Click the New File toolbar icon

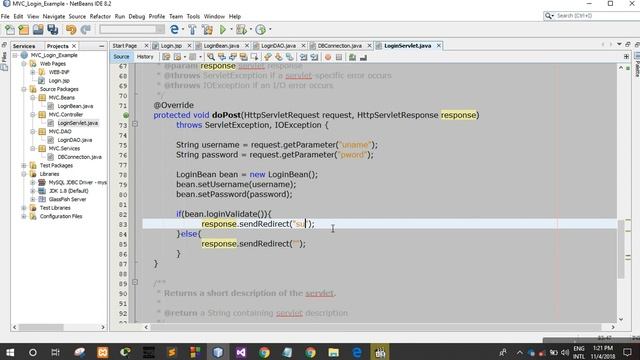9,30
